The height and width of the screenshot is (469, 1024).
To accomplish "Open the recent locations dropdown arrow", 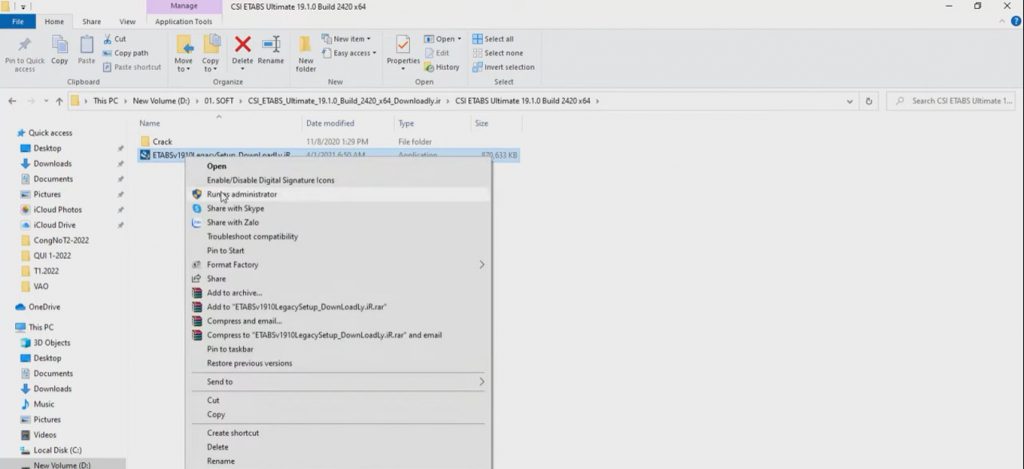I will click(x=46, y=101).
